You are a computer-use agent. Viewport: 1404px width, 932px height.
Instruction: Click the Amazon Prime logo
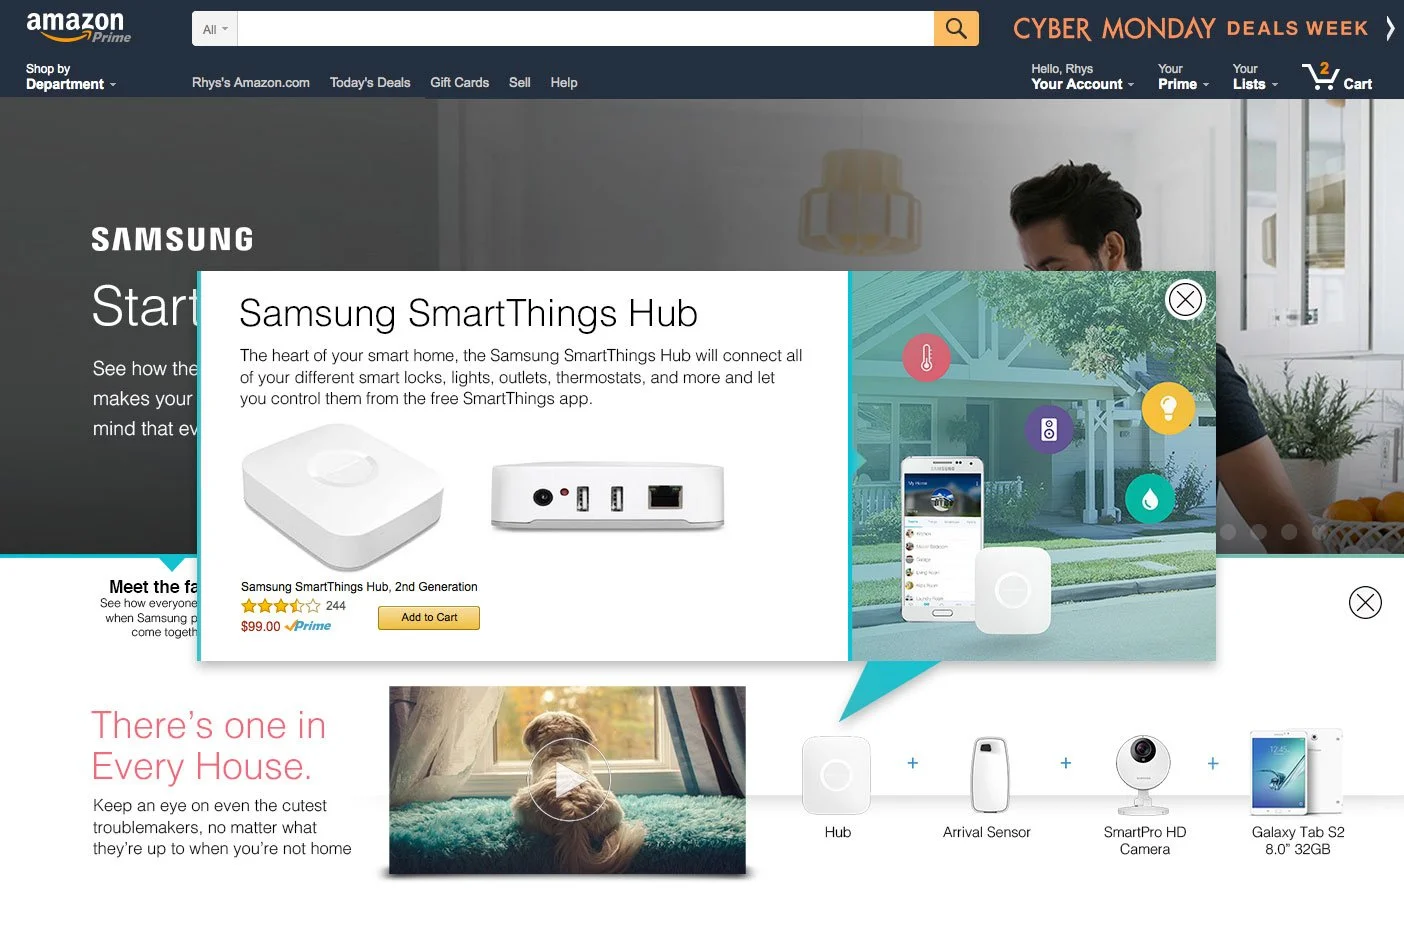[78, 28]
